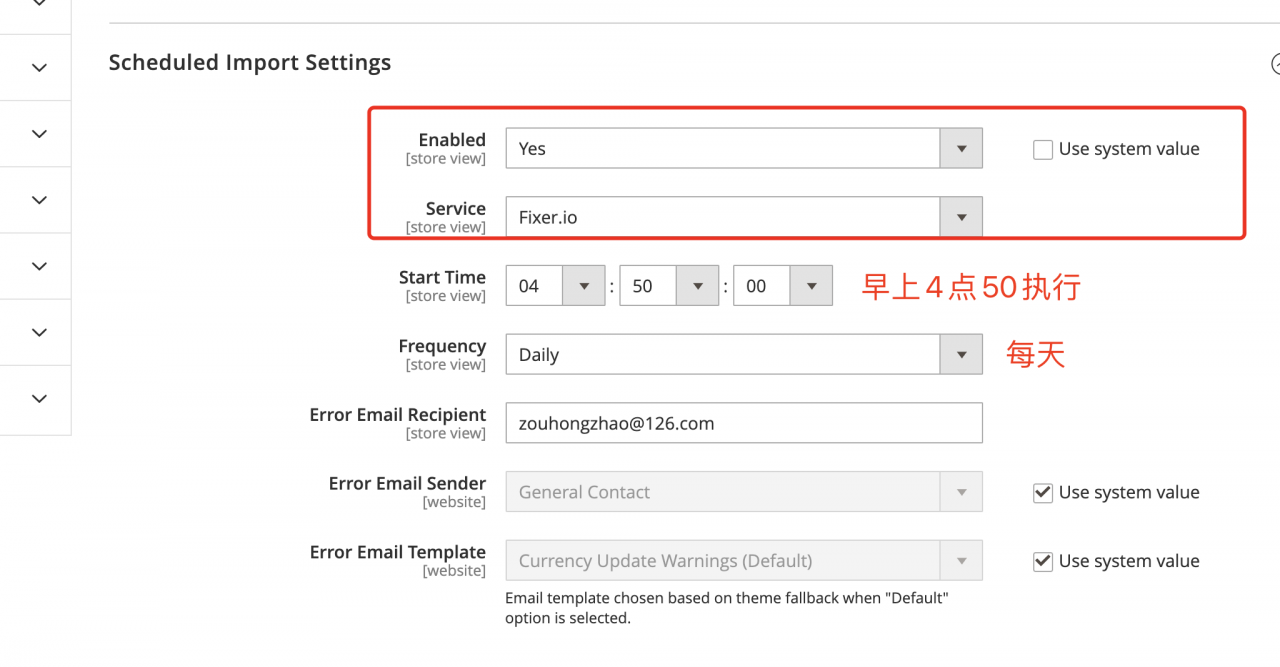Expand the bottom-most chevron in left sidebar
1280x667 pixels.
coord(39,399)
